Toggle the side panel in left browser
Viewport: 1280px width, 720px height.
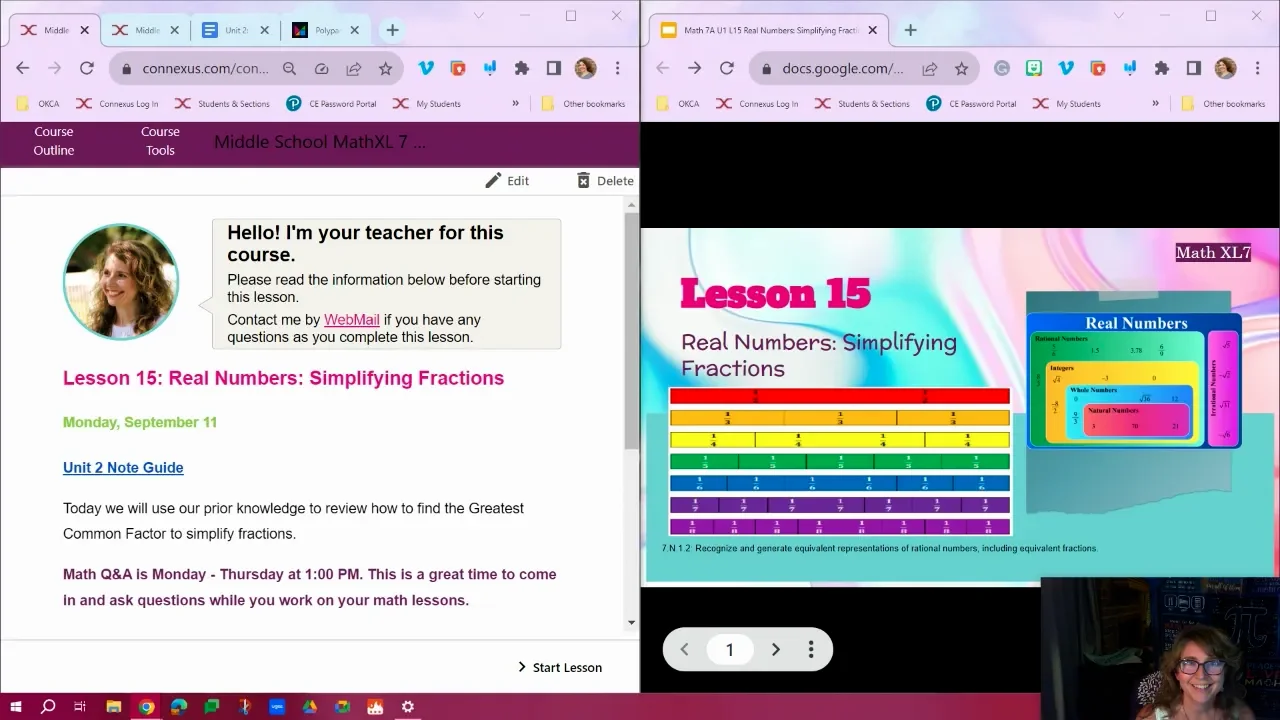(553, 68)
